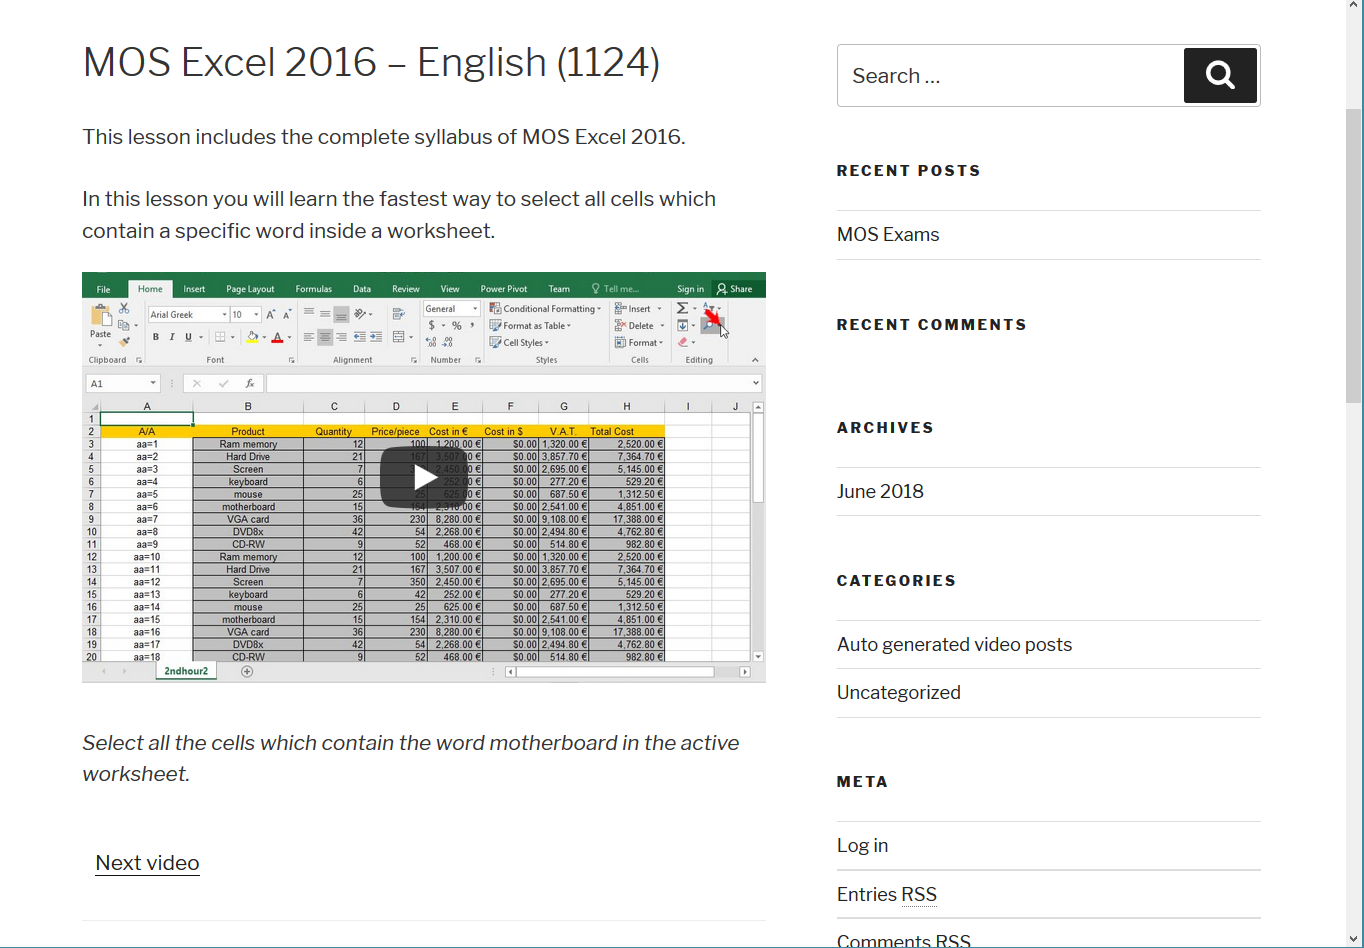Click in the website Search field
This screenshot has width=1364, height=948.
click(x=1010, y=76)
